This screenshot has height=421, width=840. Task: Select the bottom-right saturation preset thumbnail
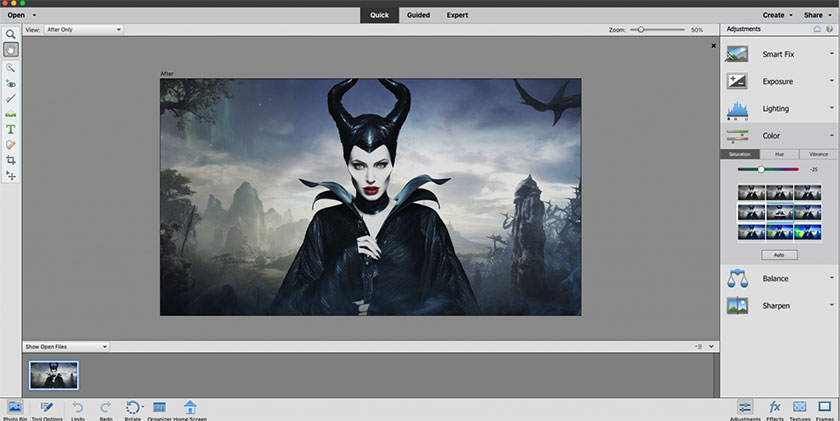[807, 232]
